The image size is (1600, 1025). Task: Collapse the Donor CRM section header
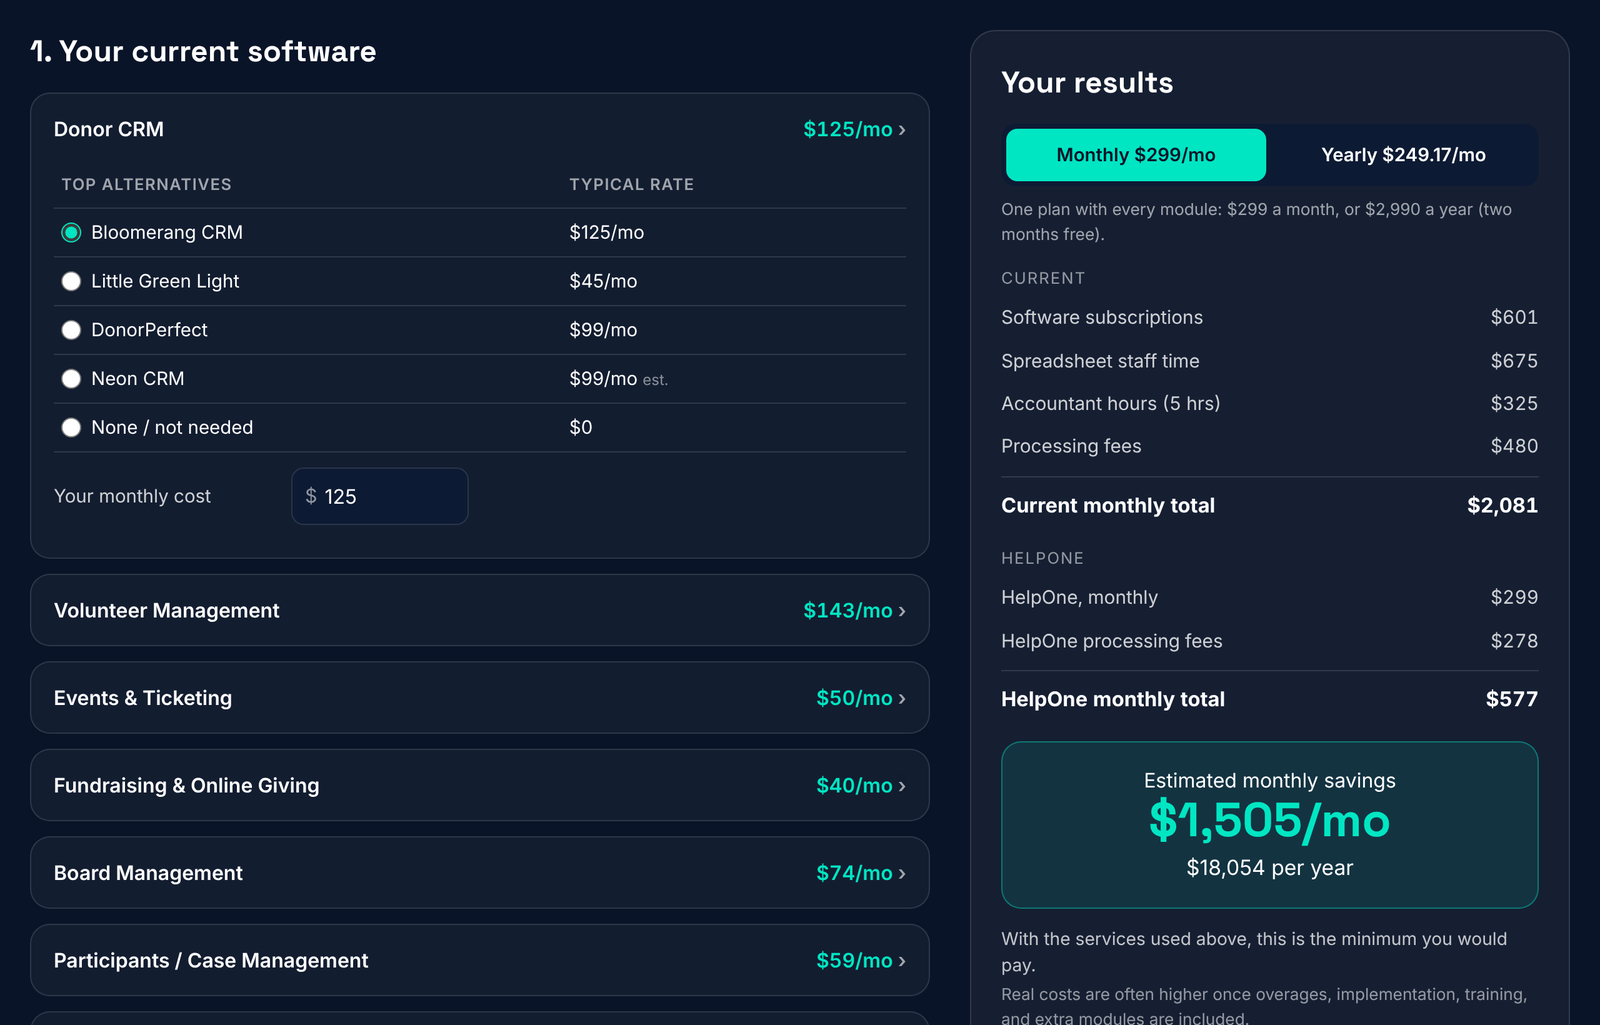pyautogui.click(x=480, y=130)
